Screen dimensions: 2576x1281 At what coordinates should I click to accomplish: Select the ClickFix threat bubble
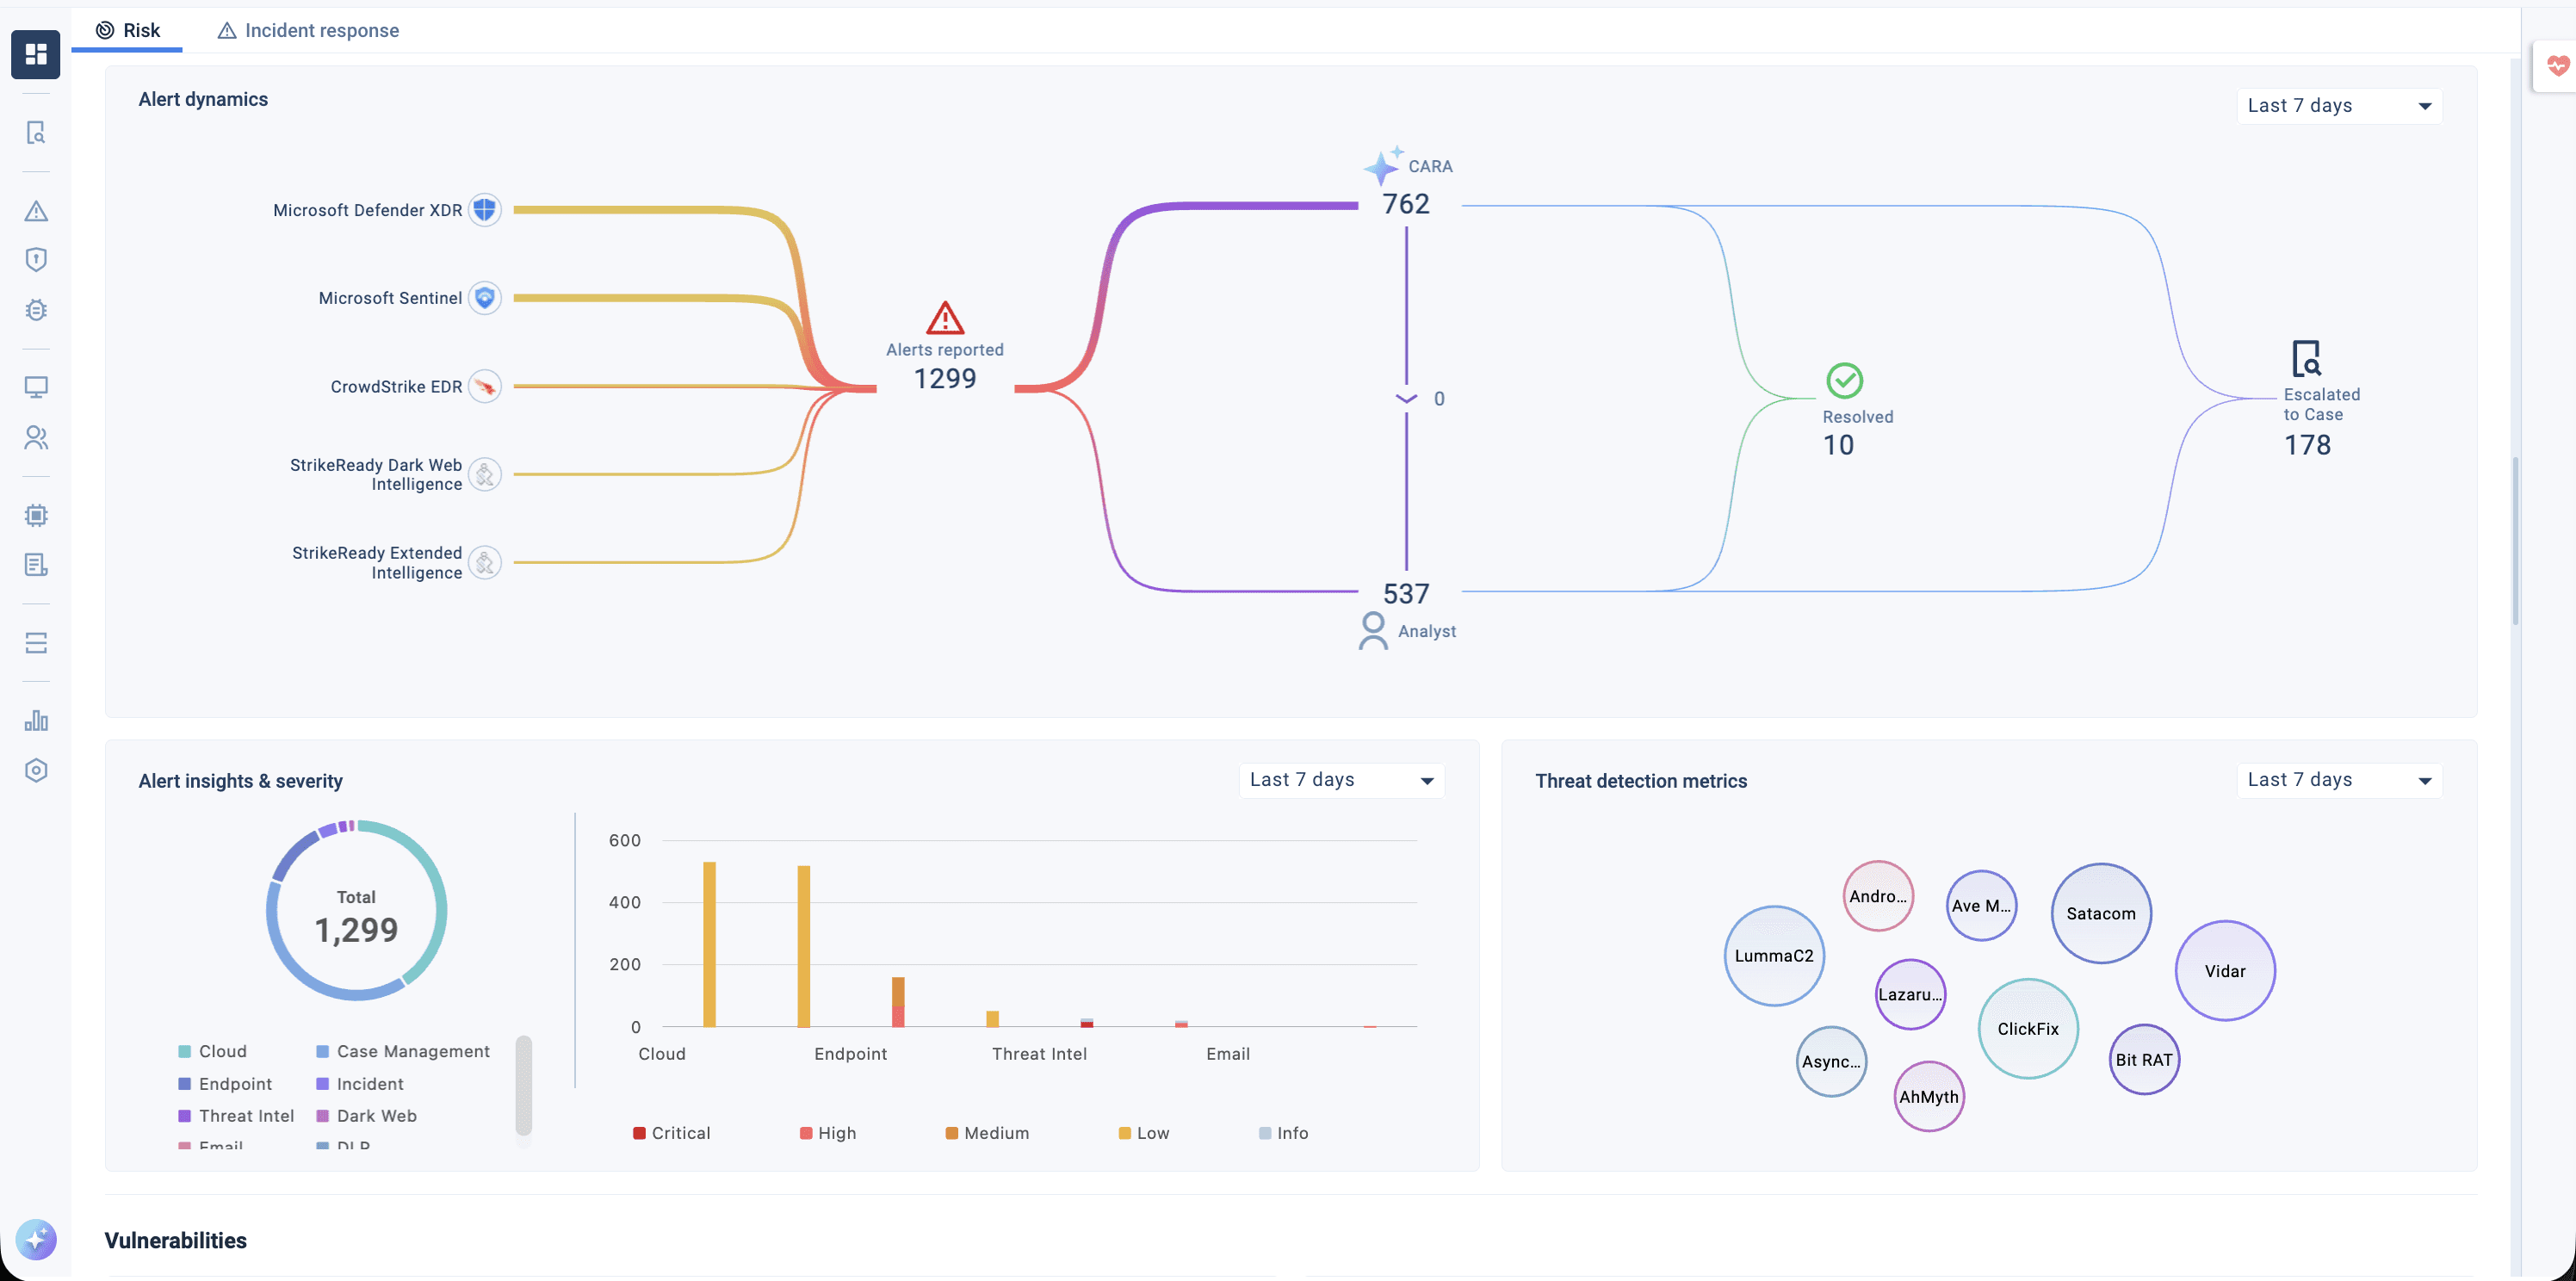(2028, 1029)
